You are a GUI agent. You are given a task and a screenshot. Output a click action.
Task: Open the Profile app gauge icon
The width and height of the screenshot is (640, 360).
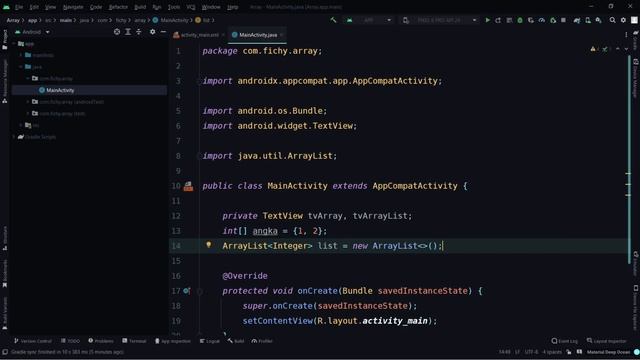[542, 20]
